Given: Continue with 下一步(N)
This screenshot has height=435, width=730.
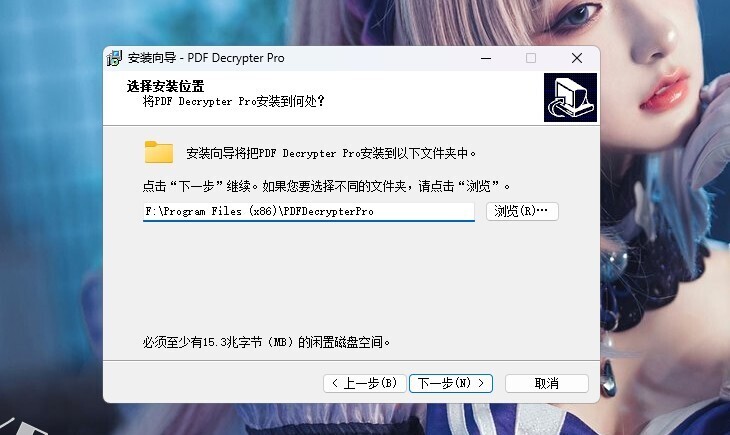Looking at the screenshot, I should pyautogui.click(x=451, y=383).
